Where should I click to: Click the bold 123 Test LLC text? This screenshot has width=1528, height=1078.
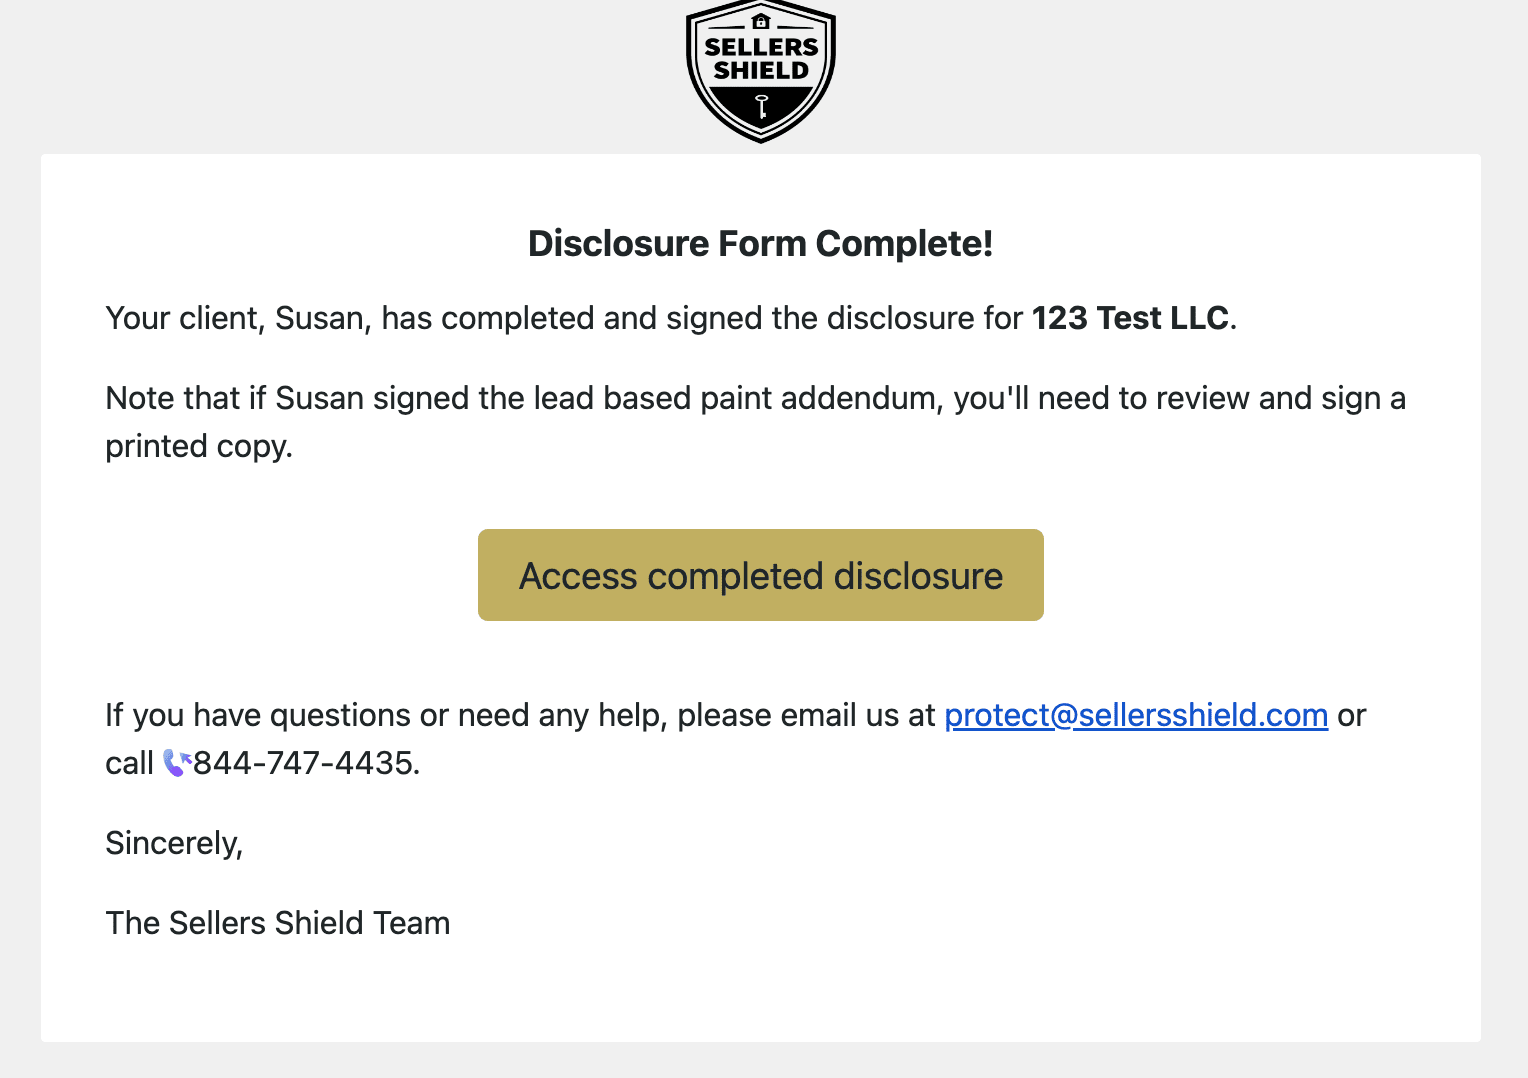1130,318
